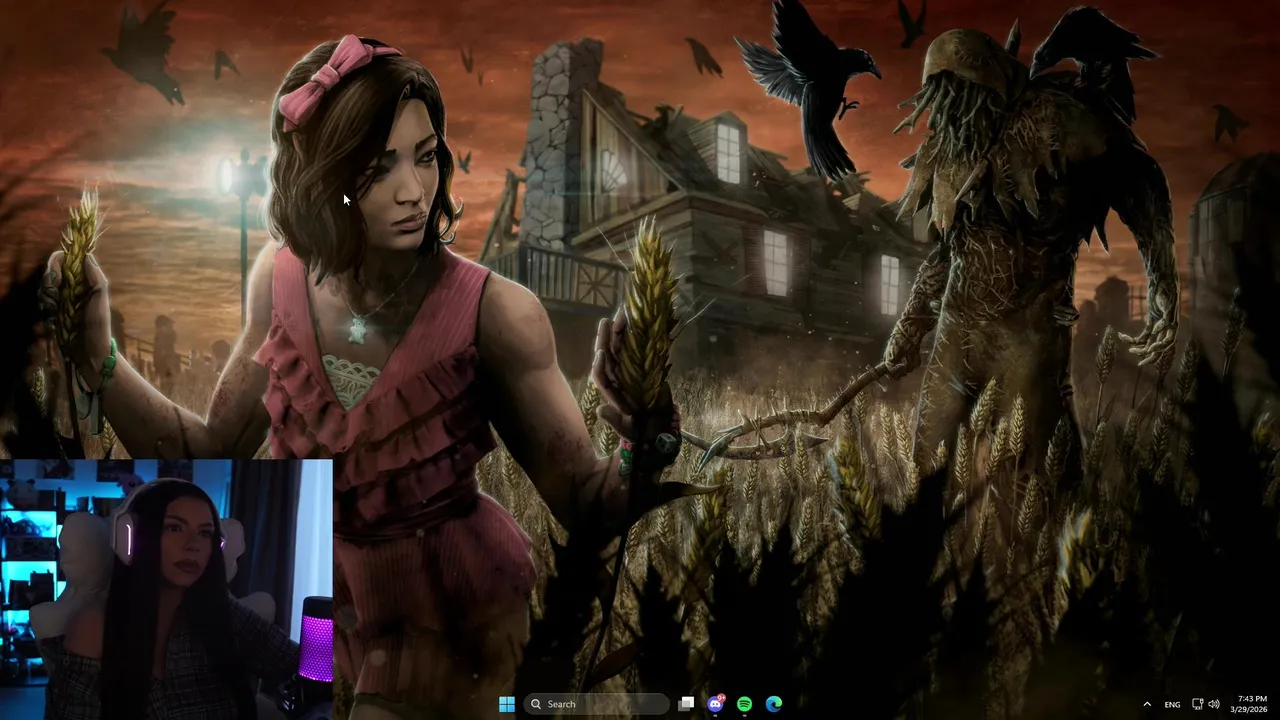Open Discord from the taskbar
1280x720 pixels.
[x=715, y=704]
